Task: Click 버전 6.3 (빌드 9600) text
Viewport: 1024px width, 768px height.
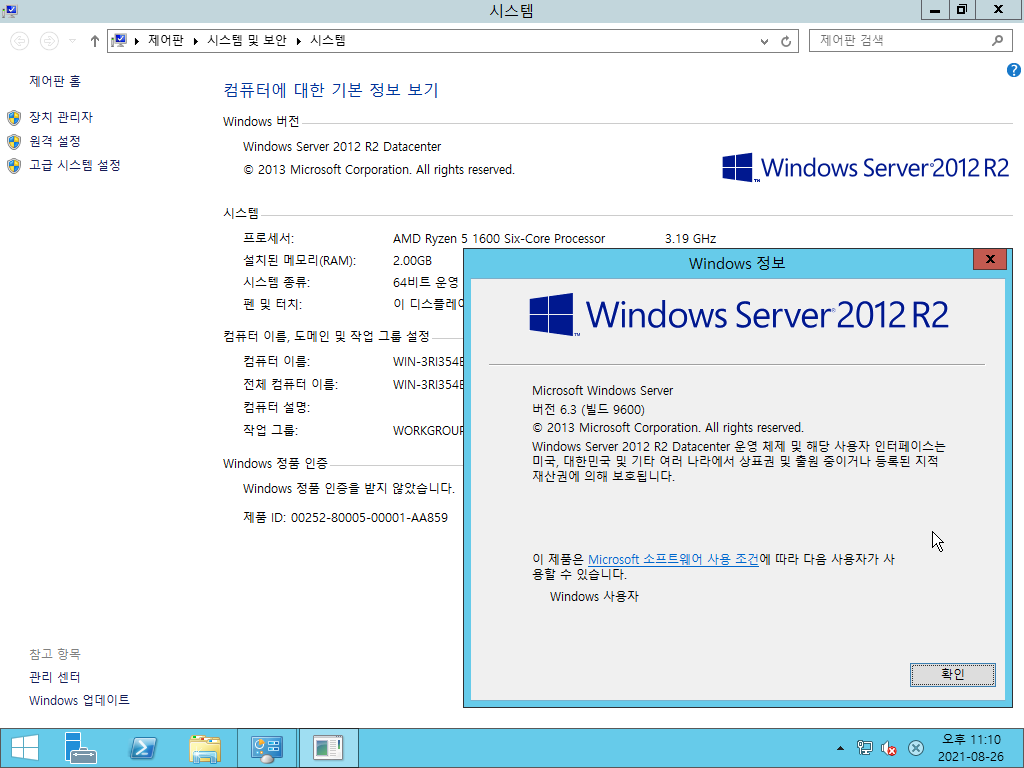Action: point(588,409)
